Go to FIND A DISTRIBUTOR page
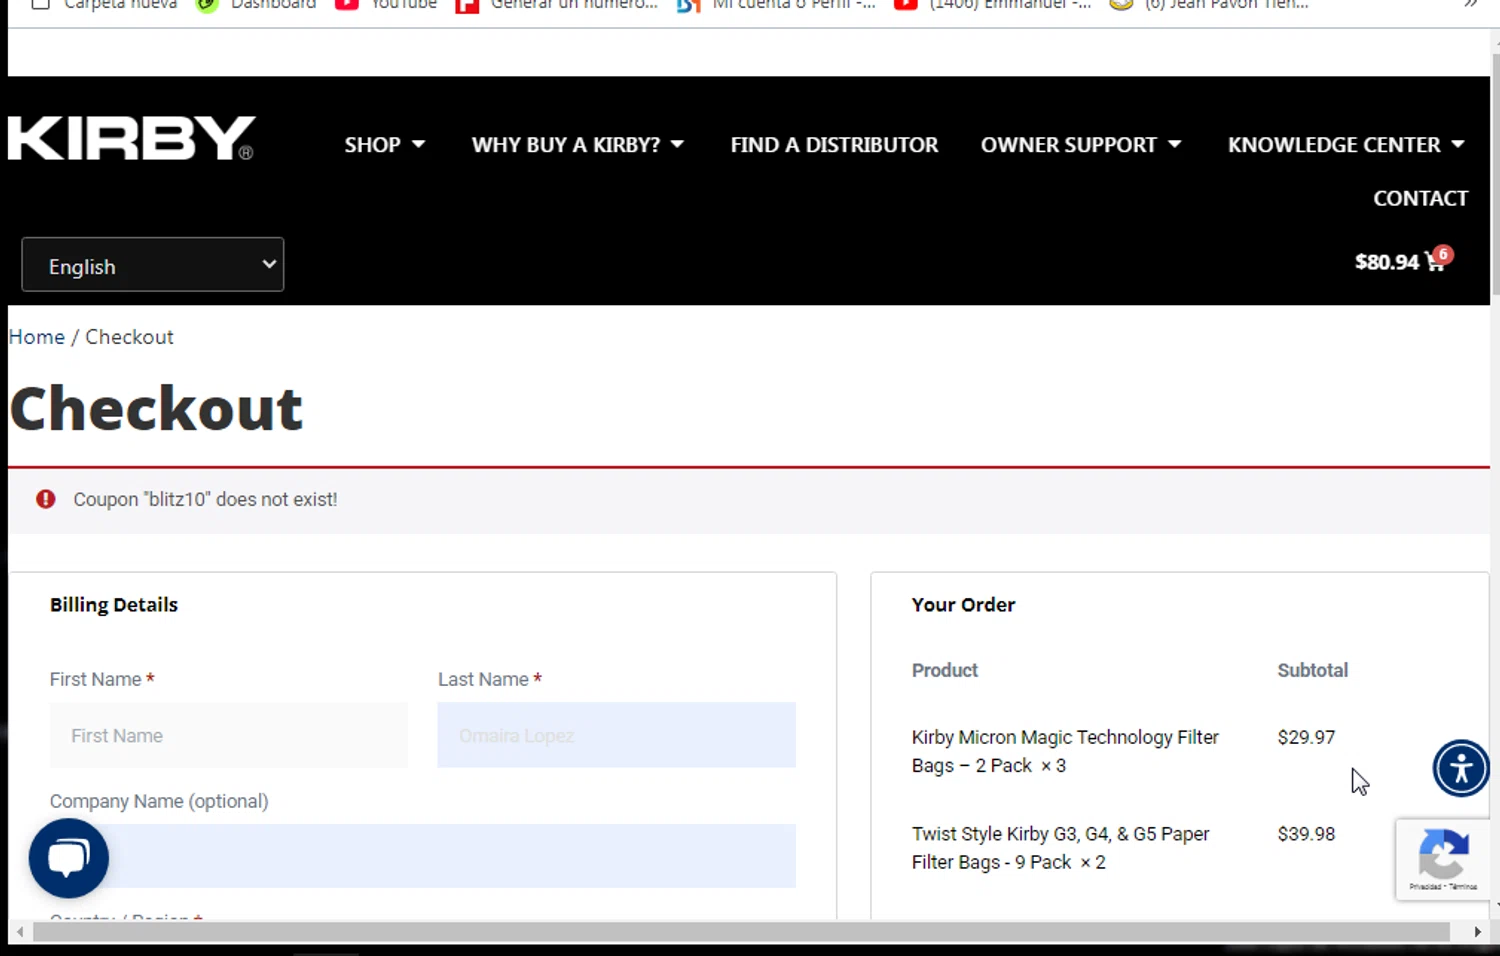1500x956 pixels. tap(834, 145)
